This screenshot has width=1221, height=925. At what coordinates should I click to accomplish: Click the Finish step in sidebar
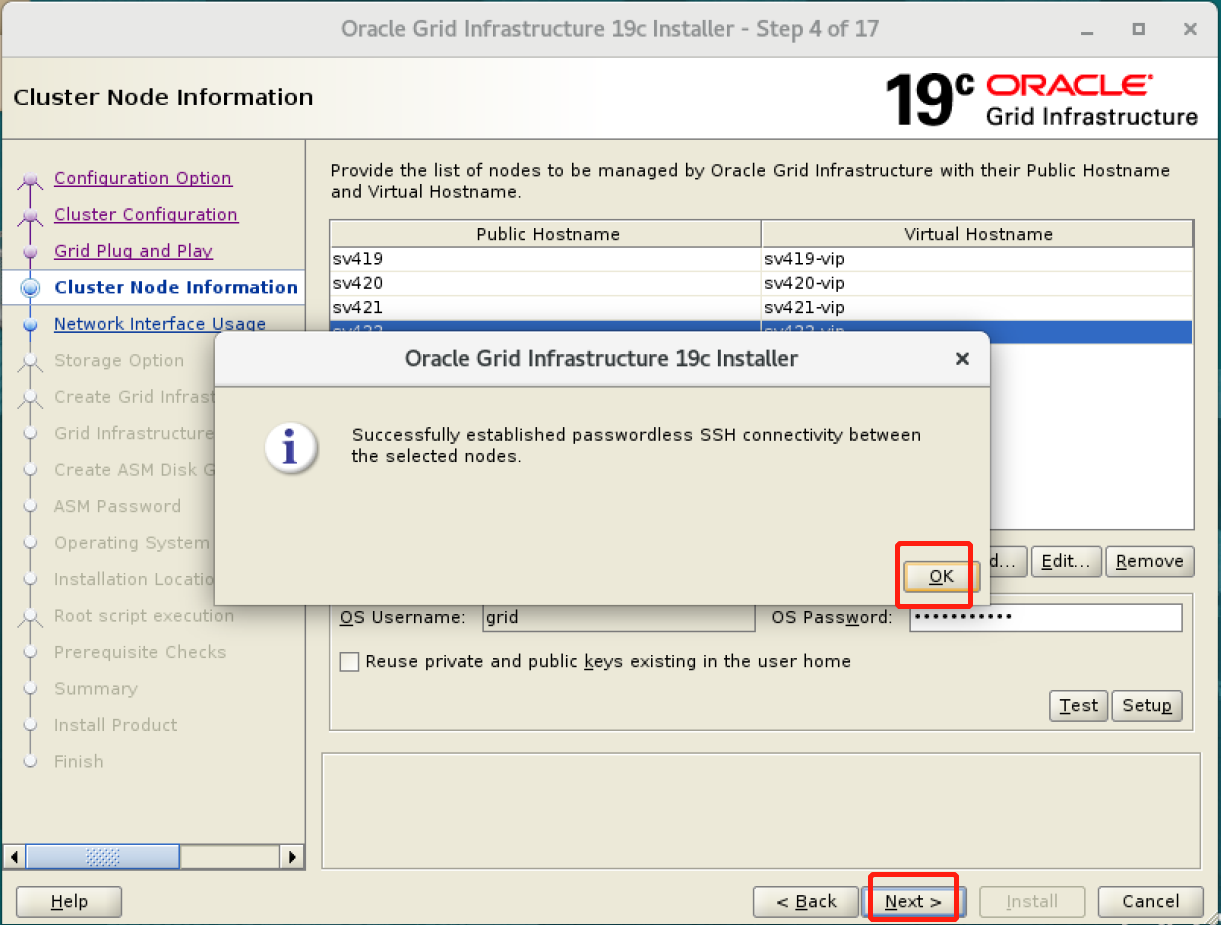pos(79,762)
